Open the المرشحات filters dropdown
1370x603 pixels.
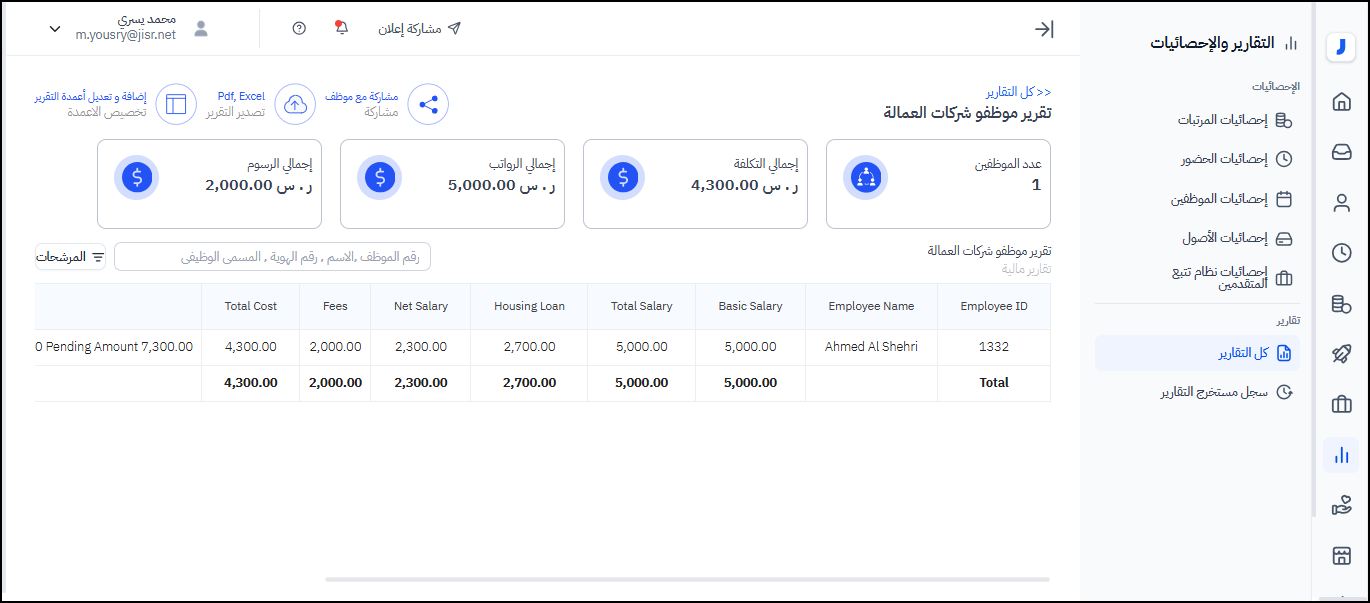click(71, 257)
